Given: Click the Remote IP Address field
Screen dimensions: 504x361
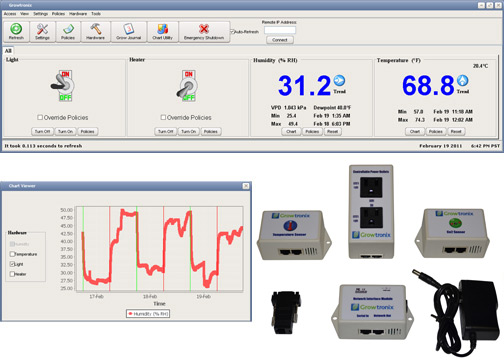Looking at the screenshot, I should pos(280,30).
